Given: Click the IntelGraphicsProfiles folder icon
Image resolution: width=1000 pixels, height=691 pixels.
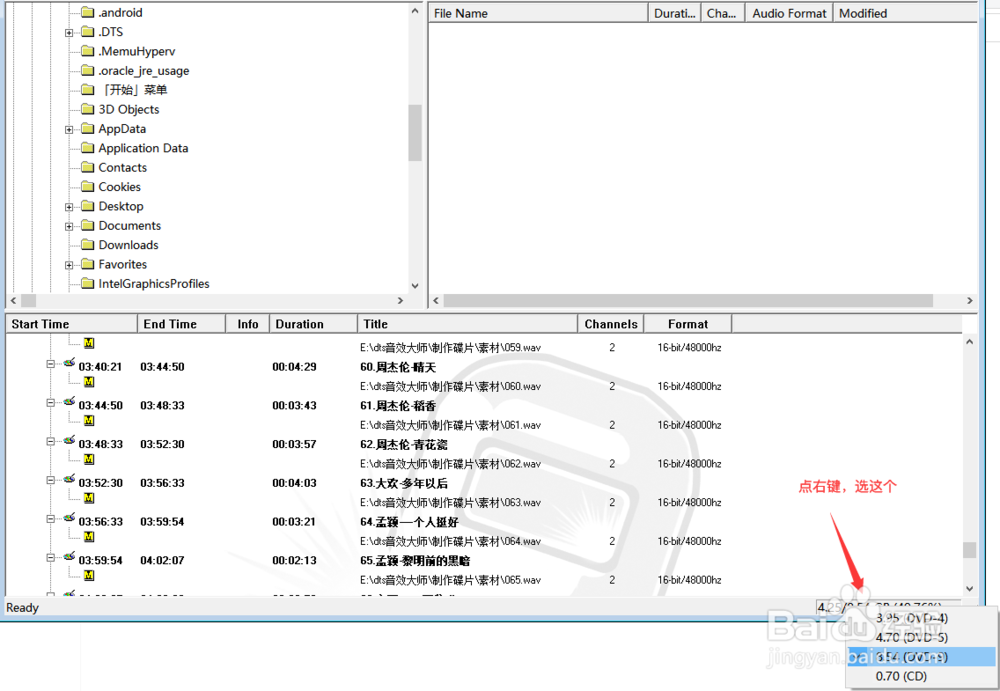Looking at the screenshot, I should pos(88,284).
